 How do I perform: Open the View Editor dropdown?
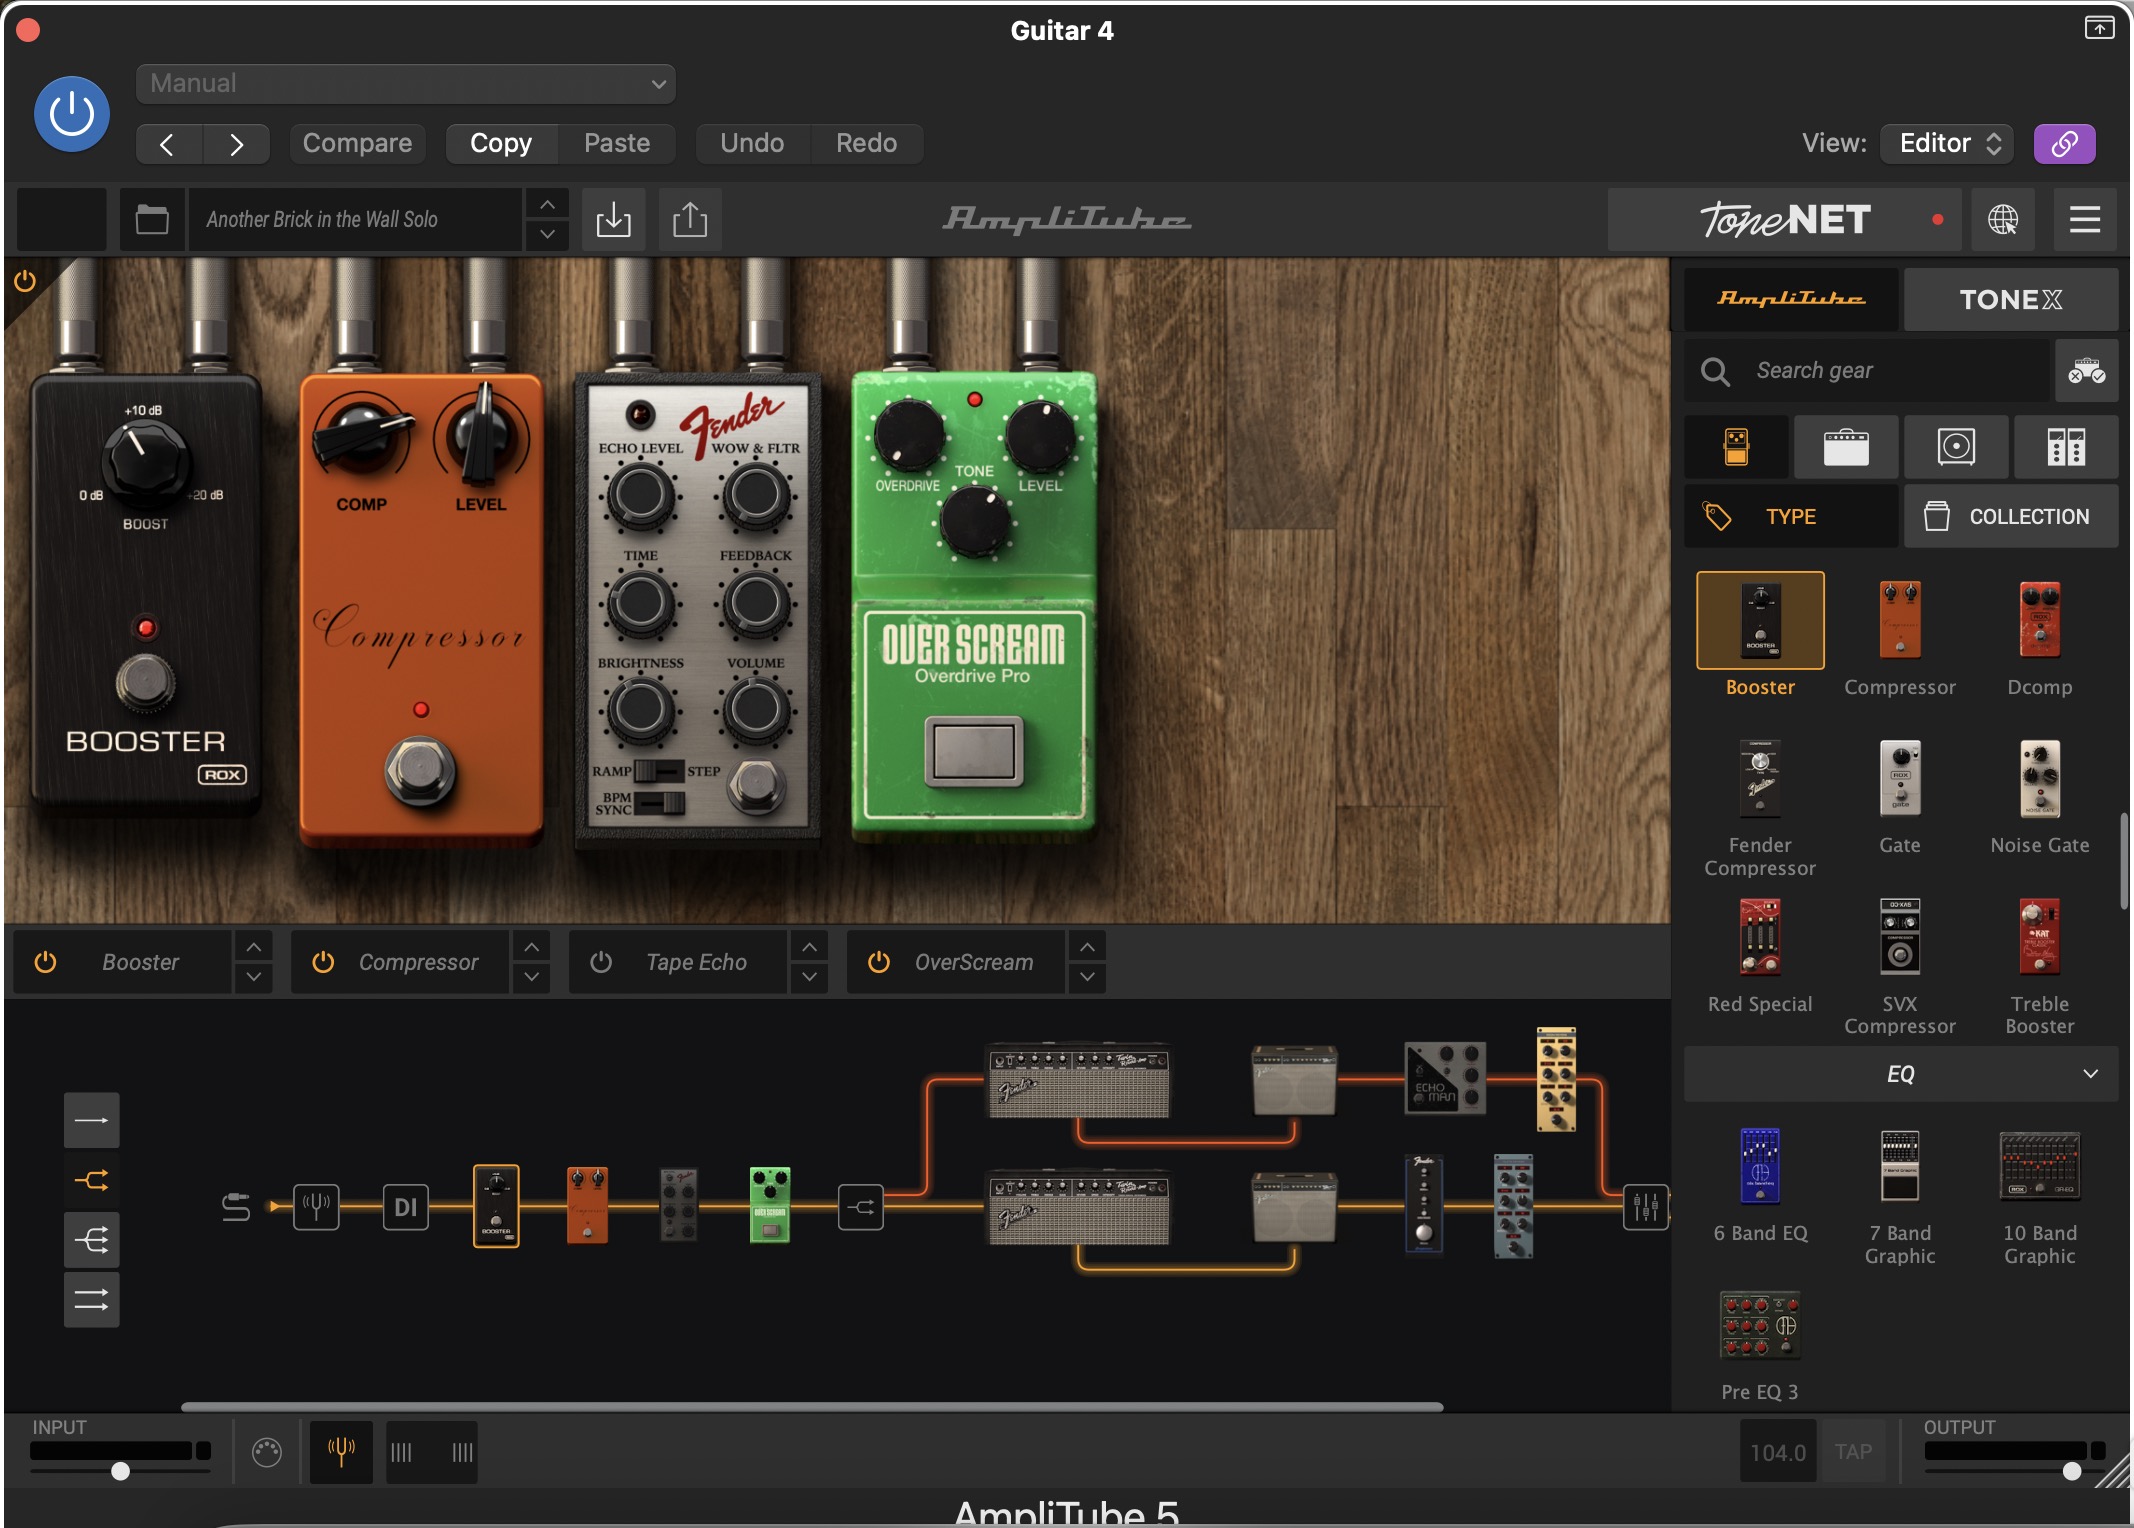[x=1948, y=143]
